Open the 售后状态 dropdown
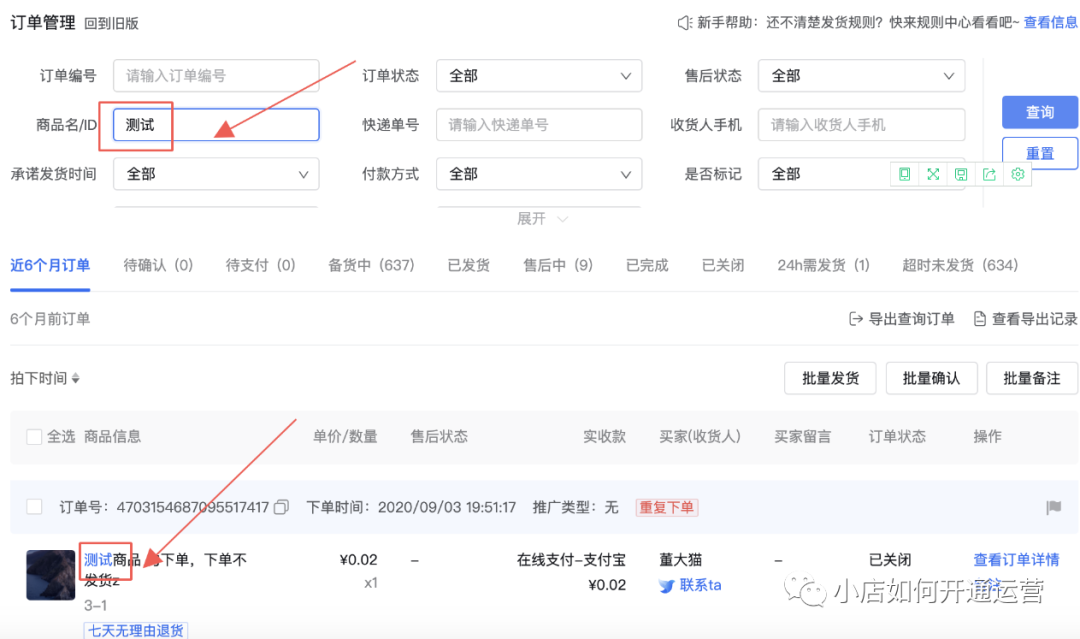Viewport: 1080px width, 639px height. pos(861,76)
